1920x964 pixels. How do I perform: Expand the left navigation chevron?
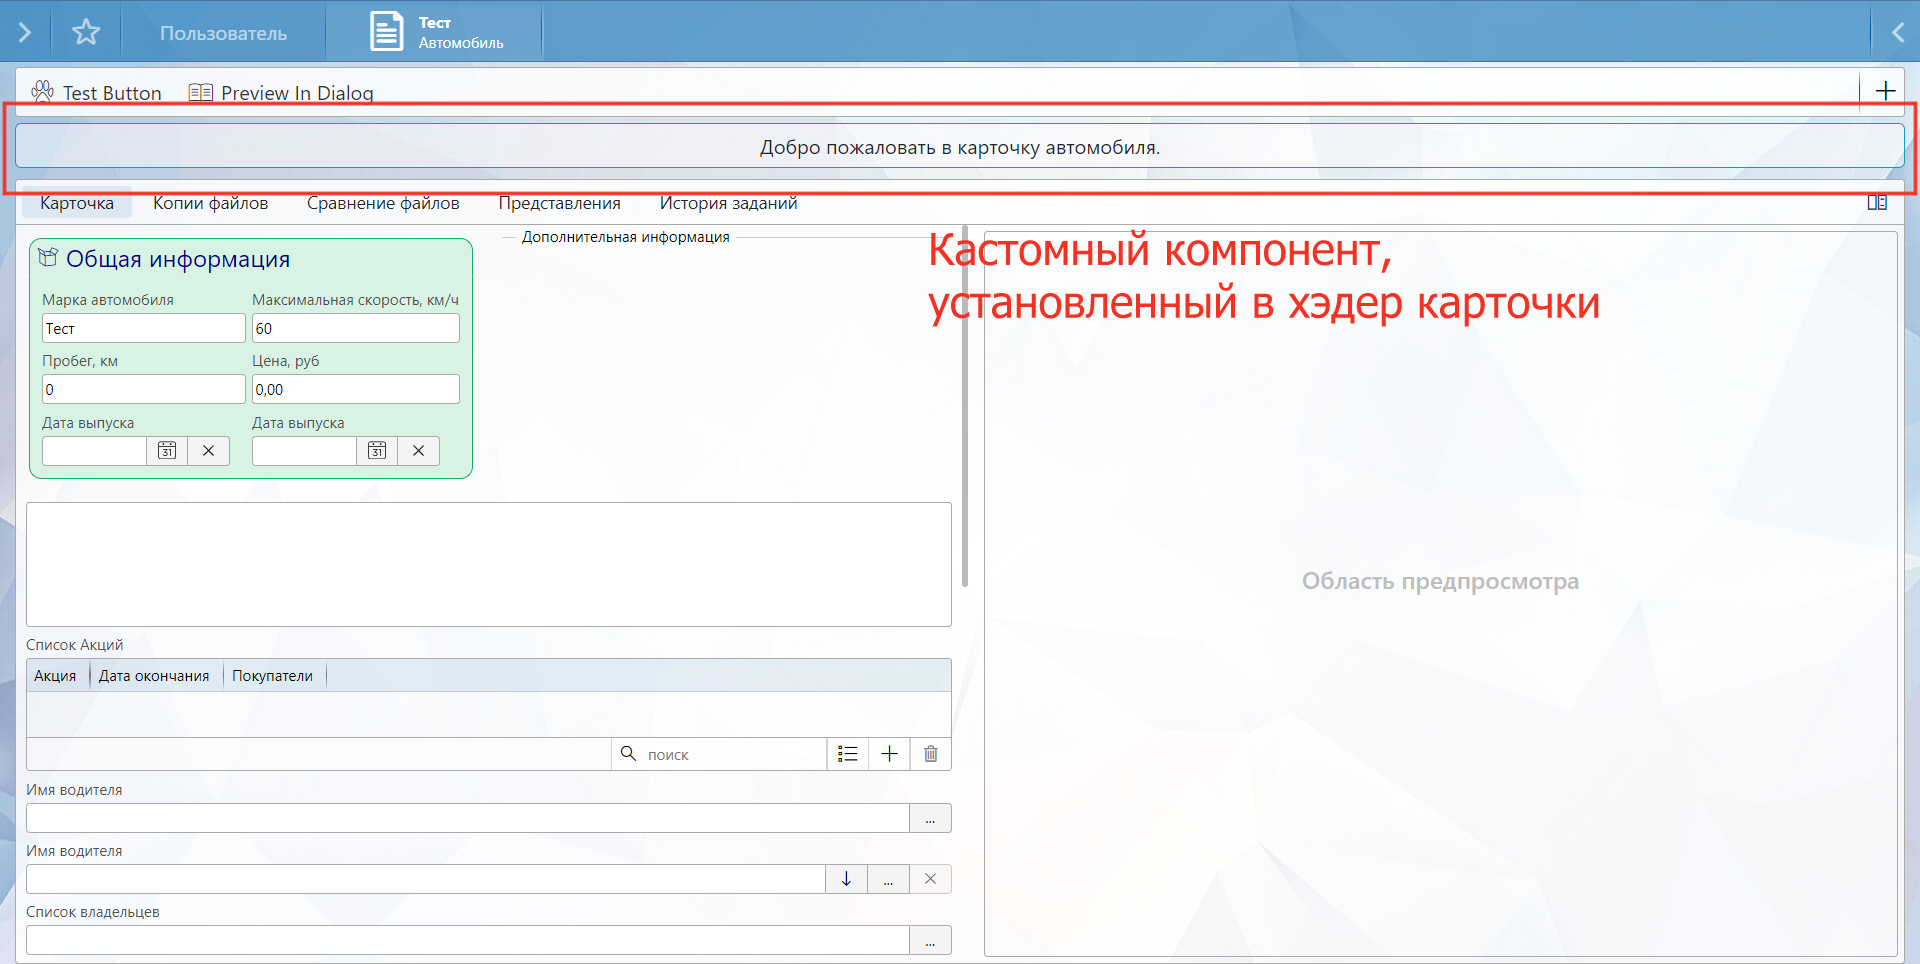click(25, 32)
